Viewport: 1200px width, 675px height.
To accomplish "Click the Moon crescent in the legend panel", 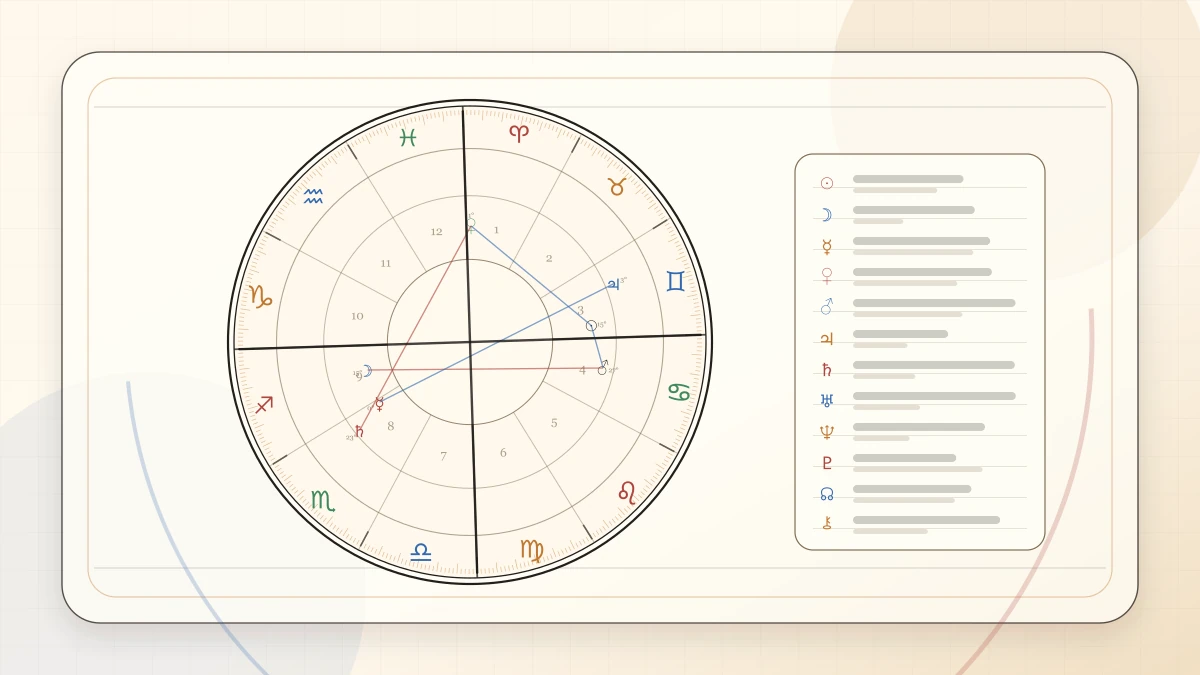I will click(827, 214).
